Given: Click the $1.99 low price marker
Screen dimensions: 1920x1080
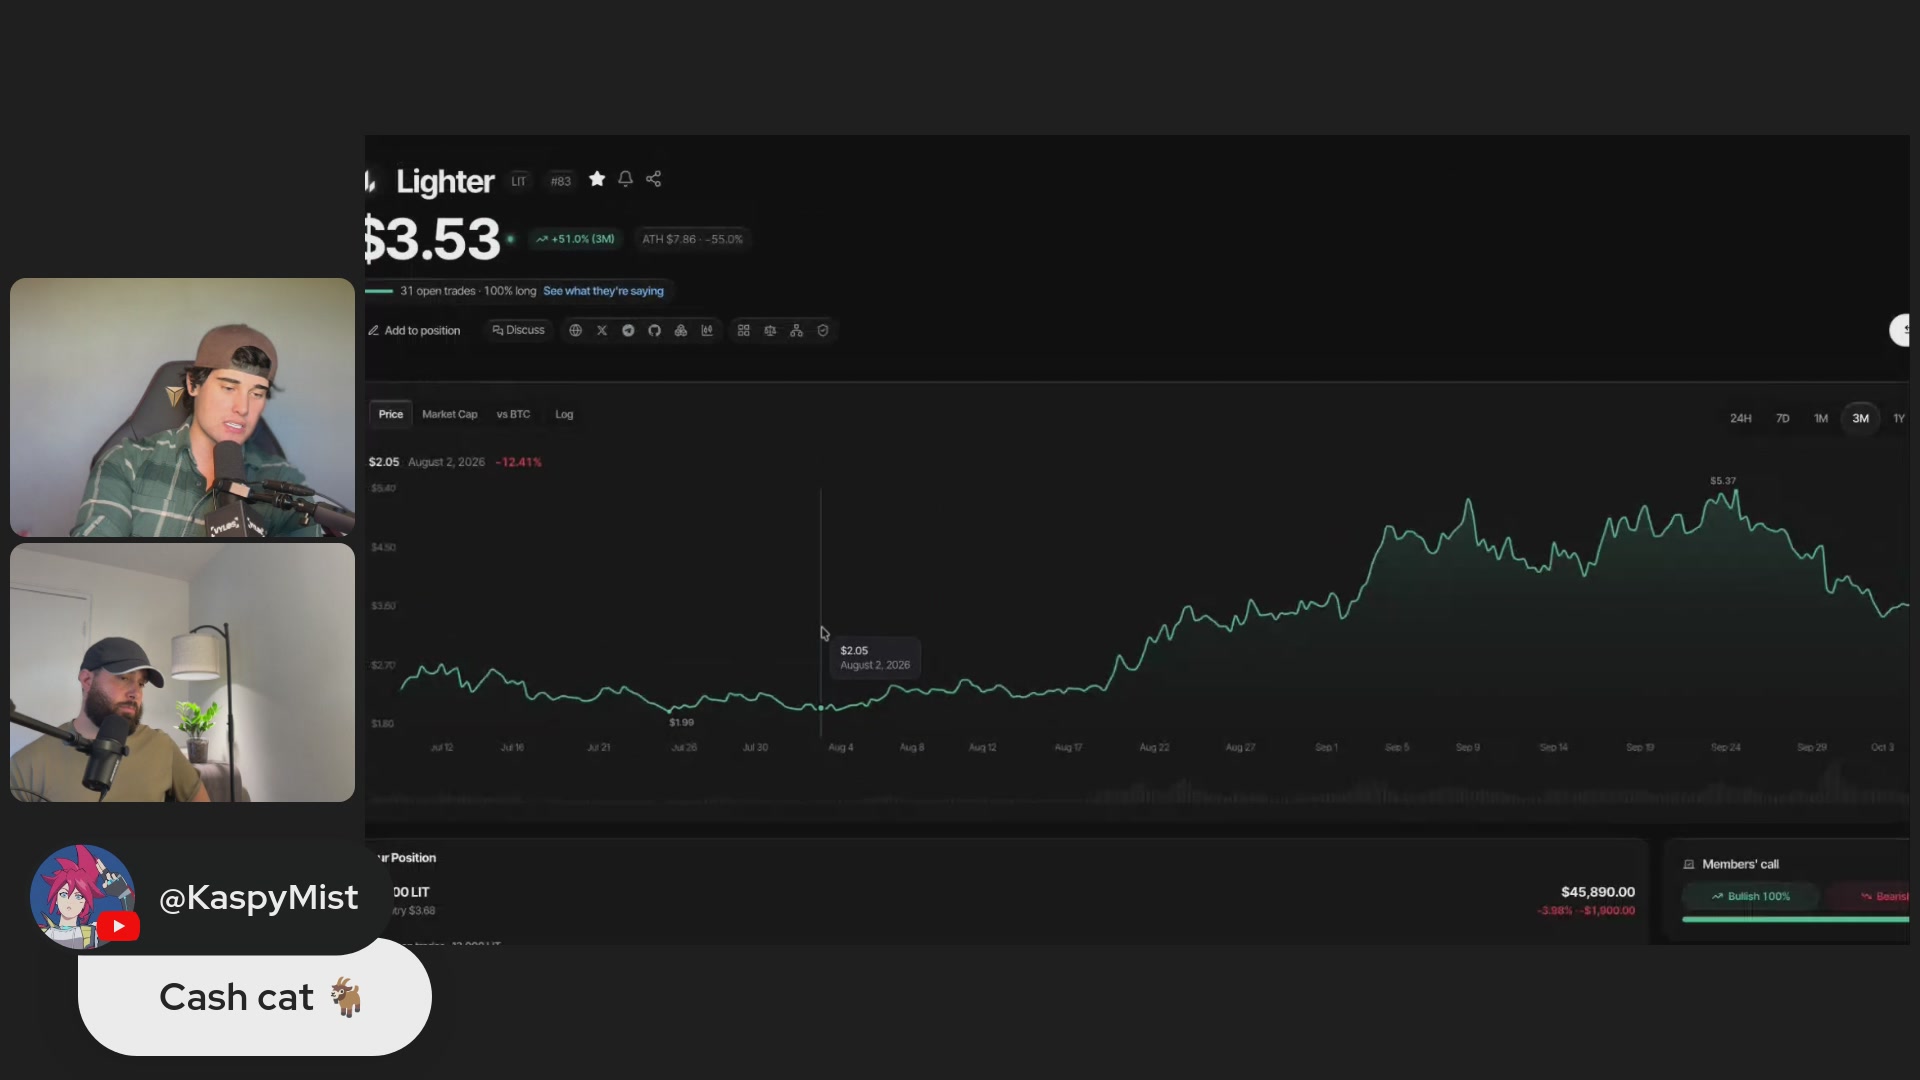Looking at the screenshot, I should pyautogui.click(x=681, y=722).
